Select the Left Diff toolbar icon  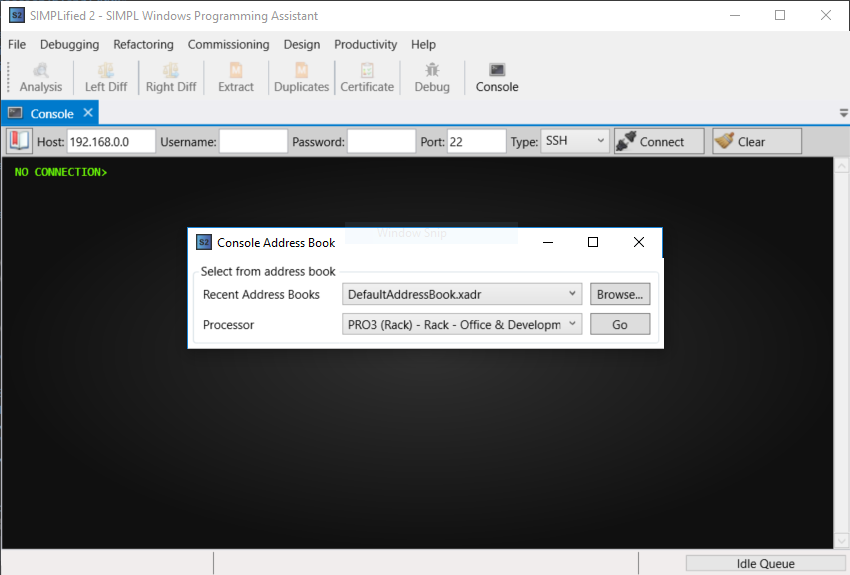click(x=106, y=78)
